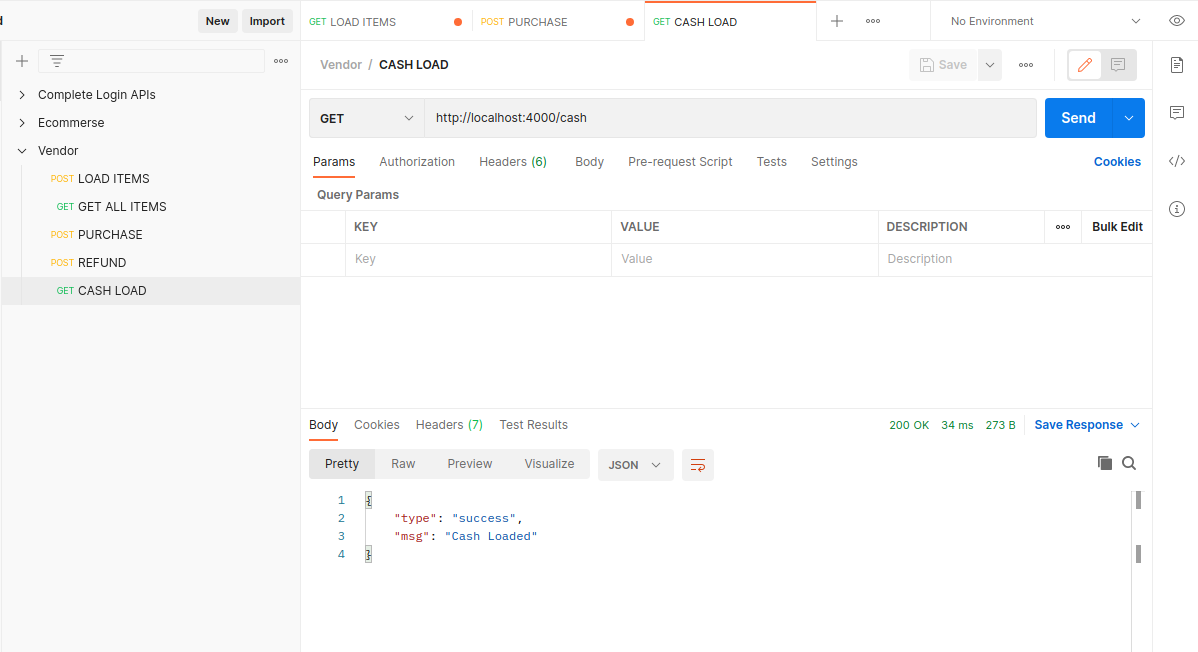Click the query param Value field
The height and width of the screenshot is (652, 1198).
(x=744, y=259)
